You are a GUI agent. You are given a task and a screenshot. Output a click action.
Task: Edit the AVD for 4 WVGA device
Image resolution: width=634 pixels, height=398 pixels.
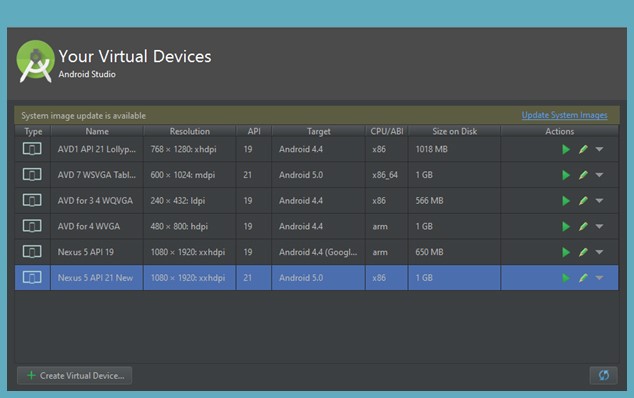tap(583, 227)
